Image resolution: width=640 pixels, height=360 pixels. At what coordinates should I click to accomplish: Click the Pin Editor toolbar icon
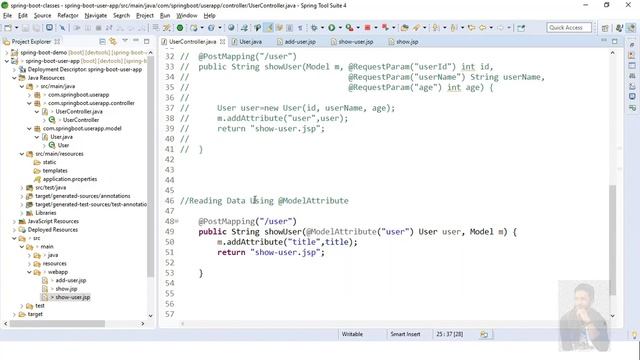[521, 28]
